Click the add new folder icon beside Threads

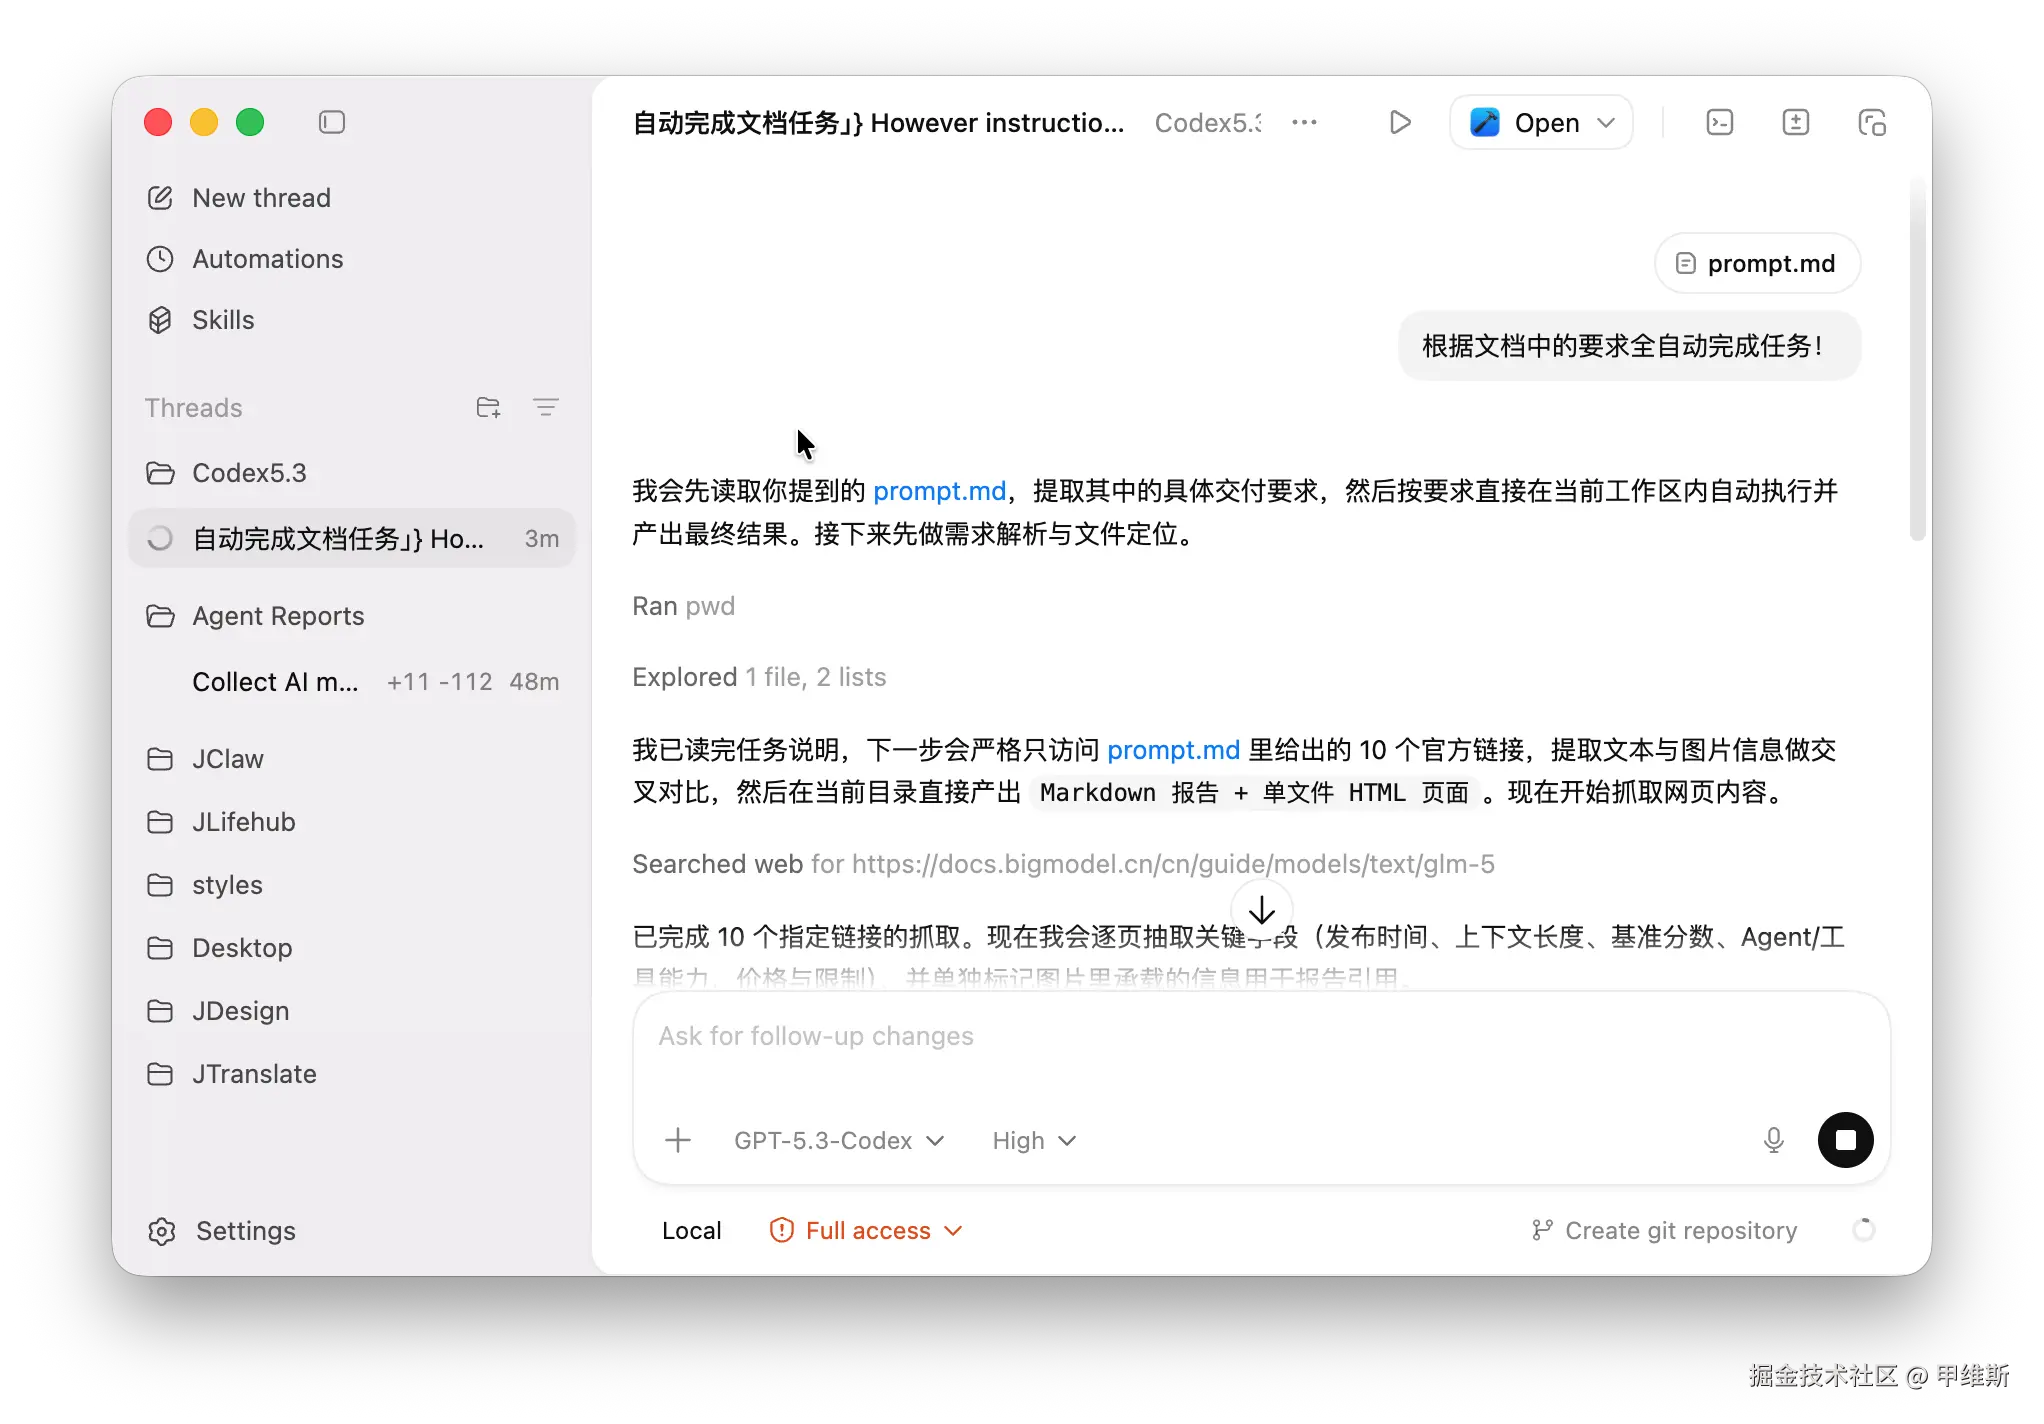tap(488, 407)
